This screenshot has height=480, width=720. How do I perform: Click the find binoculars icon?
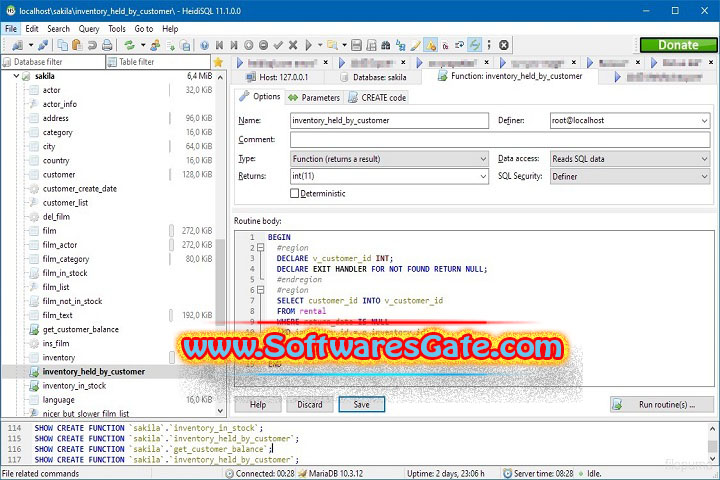[386, 45]
